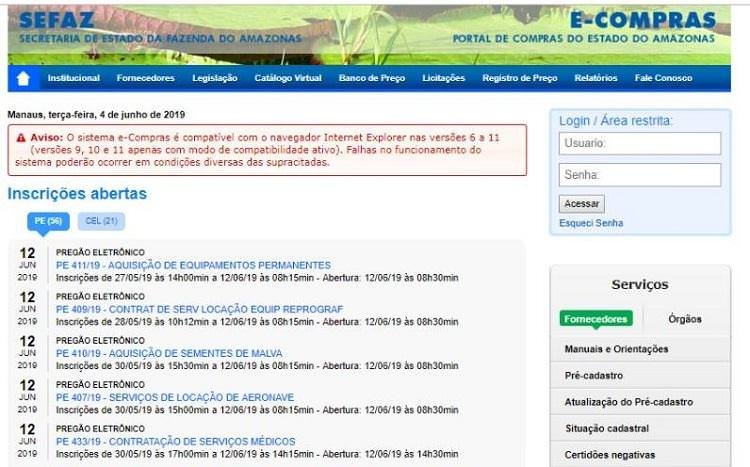
Task: Open PE 411/19 Aquisição de Equipamentos Permanentes
Action: pos(193,265)
